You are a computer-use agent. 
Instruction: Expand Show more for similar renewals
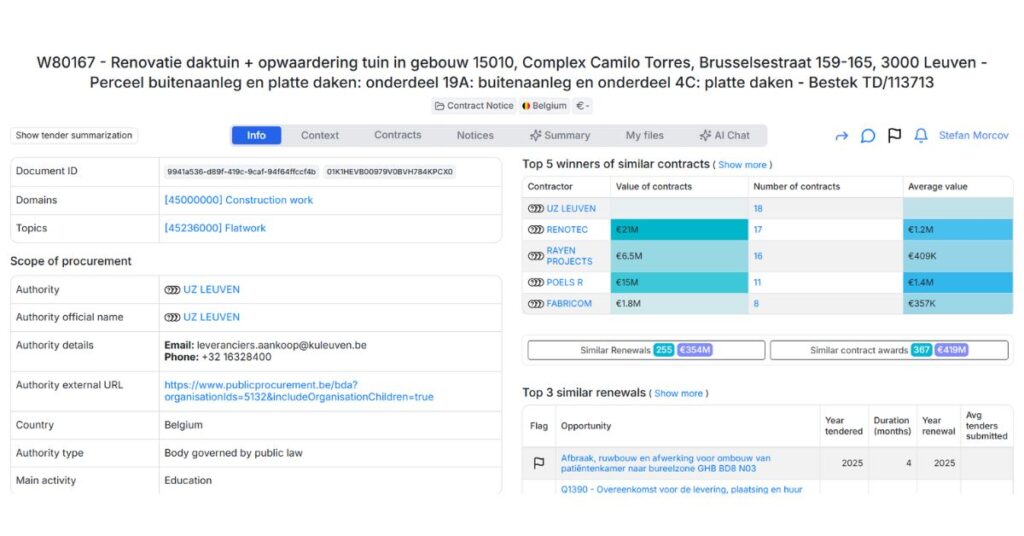pos(679,394)
